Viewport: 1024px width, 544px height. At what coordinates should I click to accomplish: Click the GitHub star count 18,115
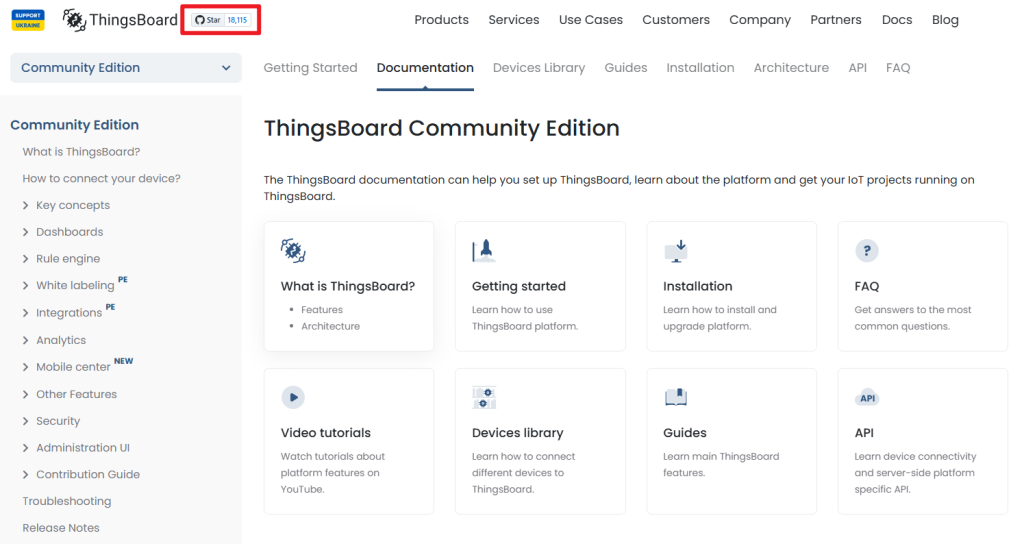tap(237, 20)
